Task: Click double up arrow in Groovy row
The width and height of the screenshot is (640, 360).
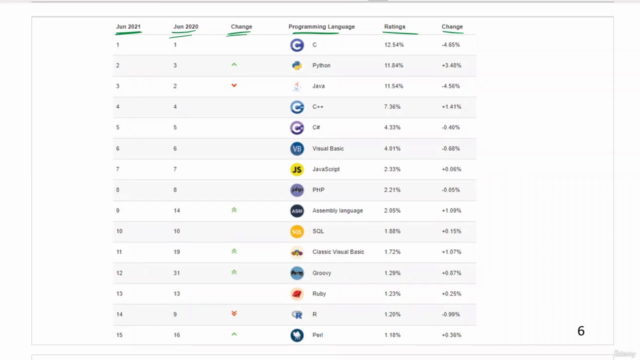Action: pos(234,272)
